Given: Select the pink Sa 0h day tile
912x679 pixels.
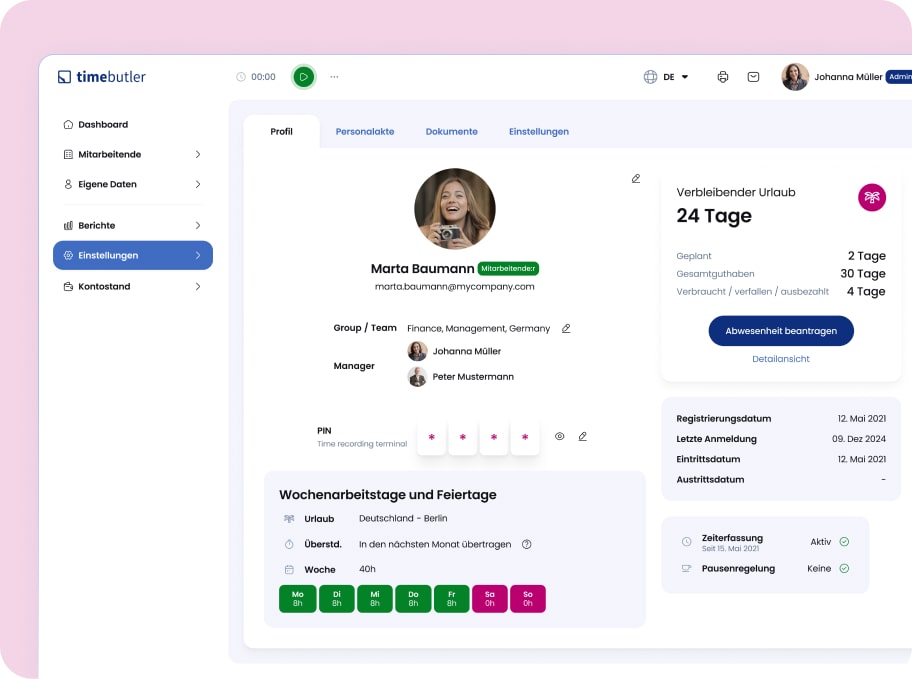Looking at the screenshot, I should point(490,599).
